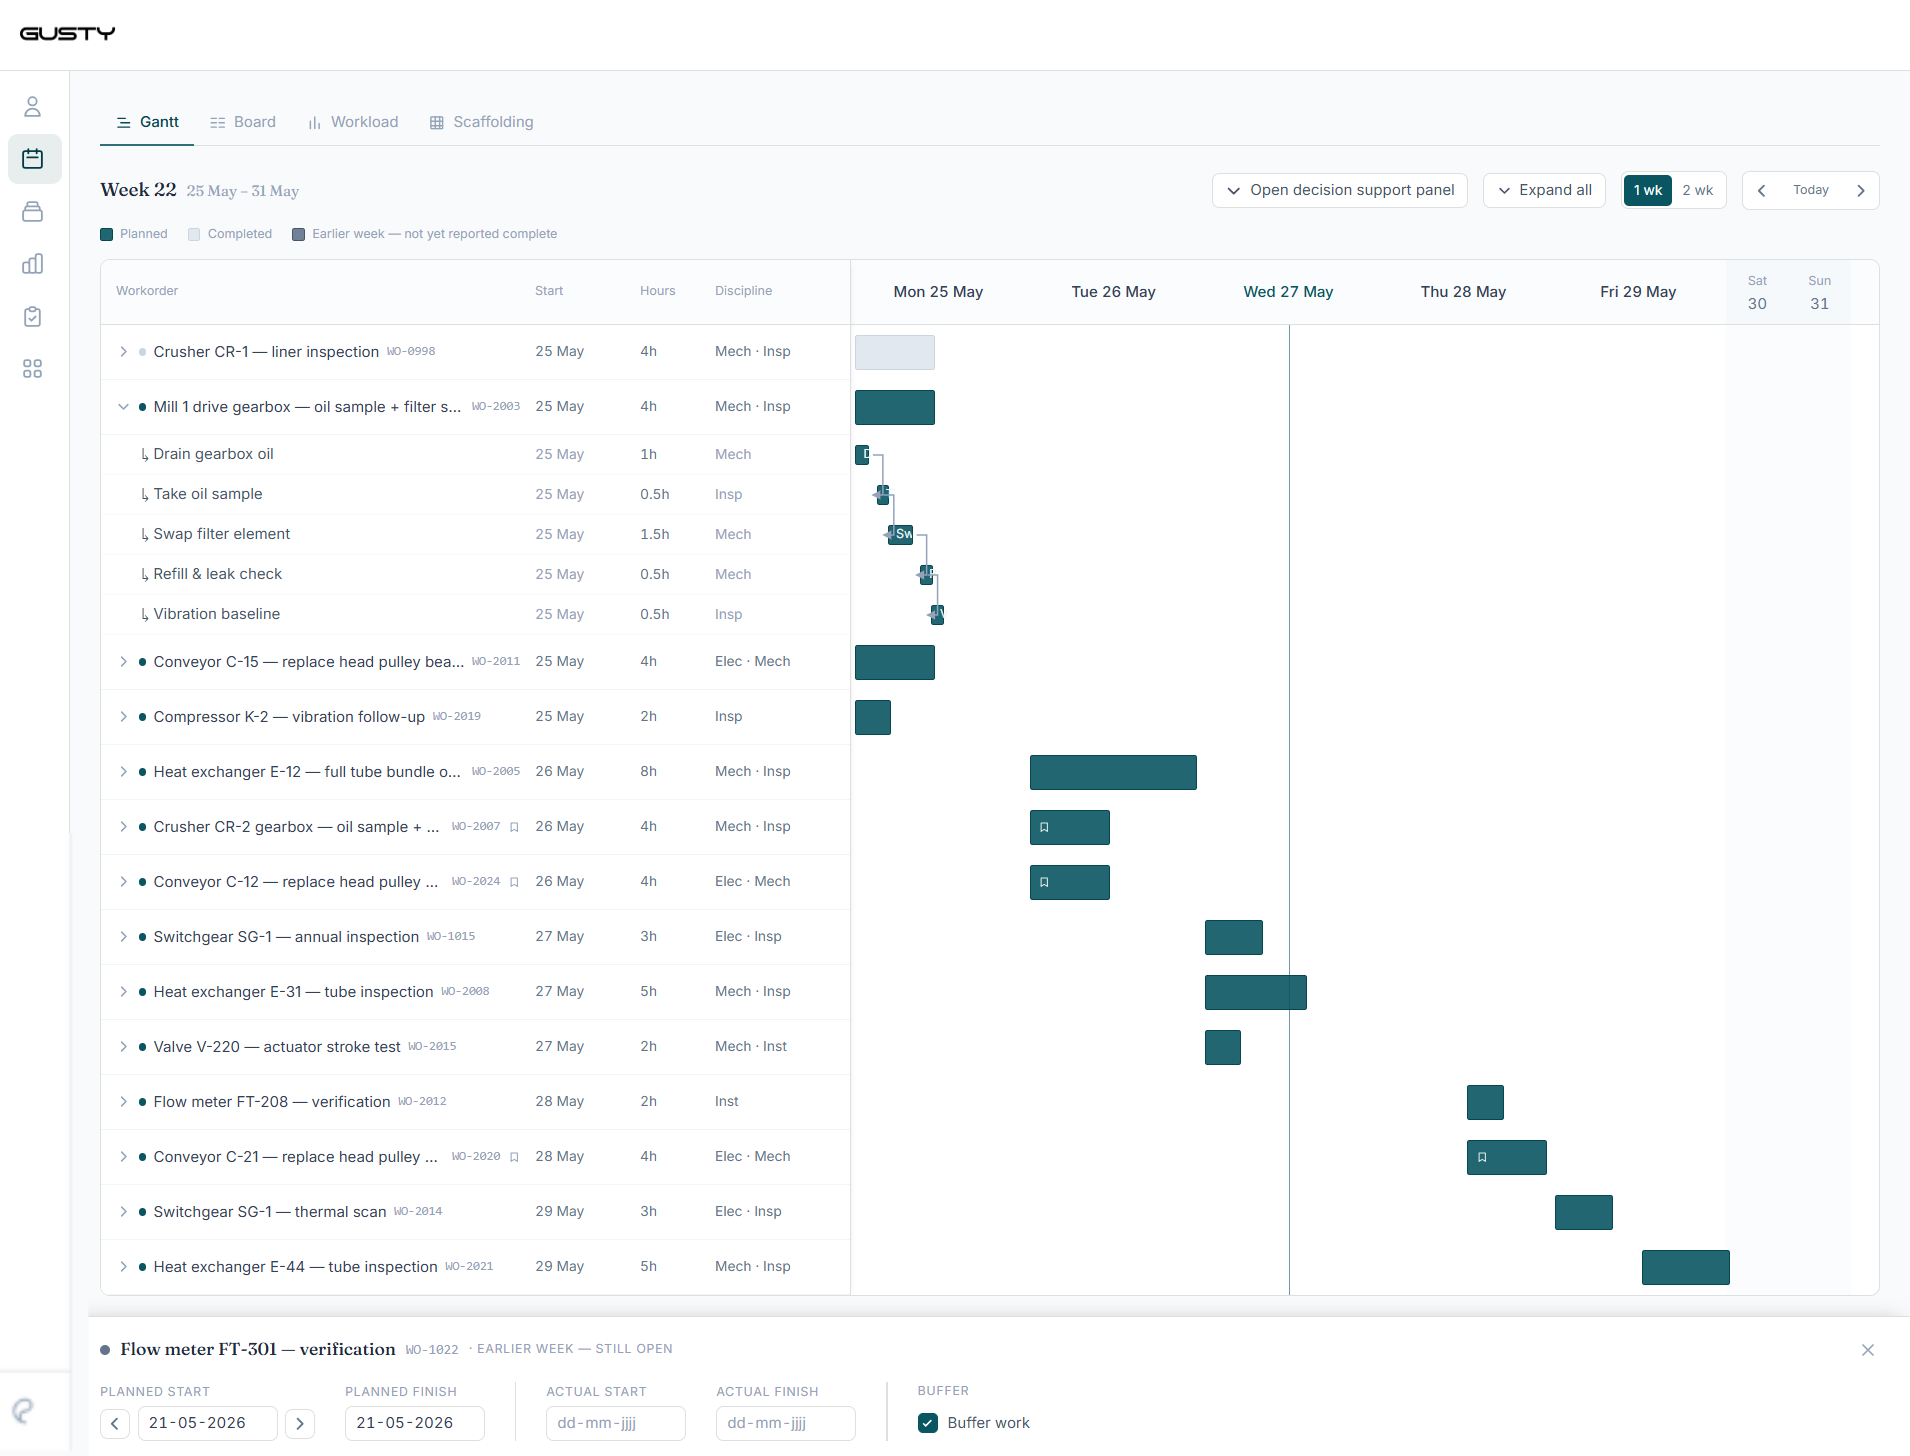
Task: Click Expand all button
Action: [1544, 190]
